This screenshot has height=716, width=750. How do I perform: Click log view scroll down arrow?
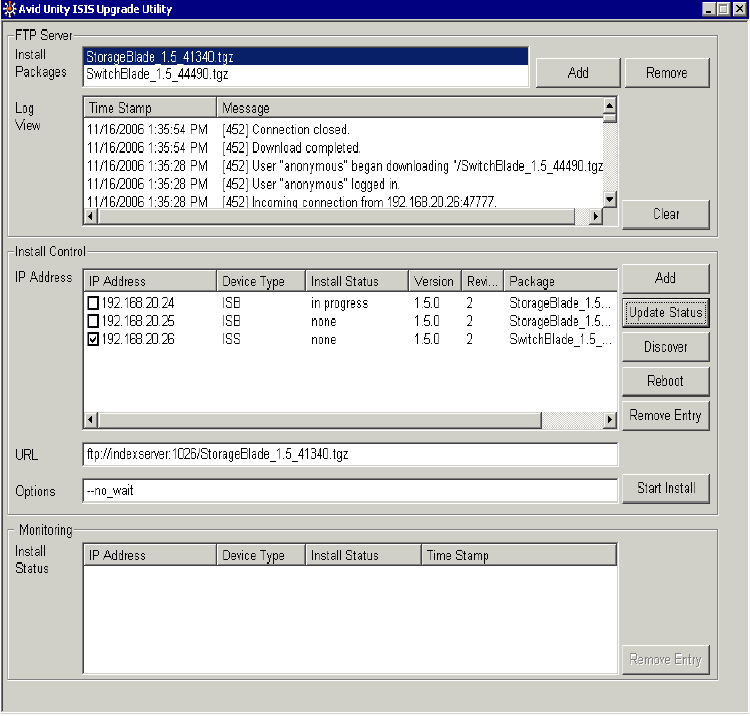coord(609,199)
